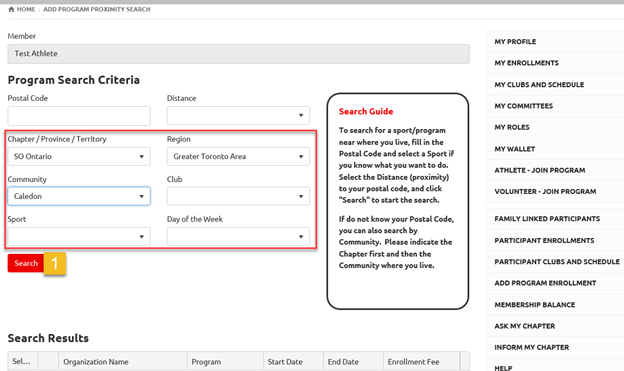Click the Member field showing Test Athlete
The height and width of the screenshot is (371, 624).
point(238,54)
